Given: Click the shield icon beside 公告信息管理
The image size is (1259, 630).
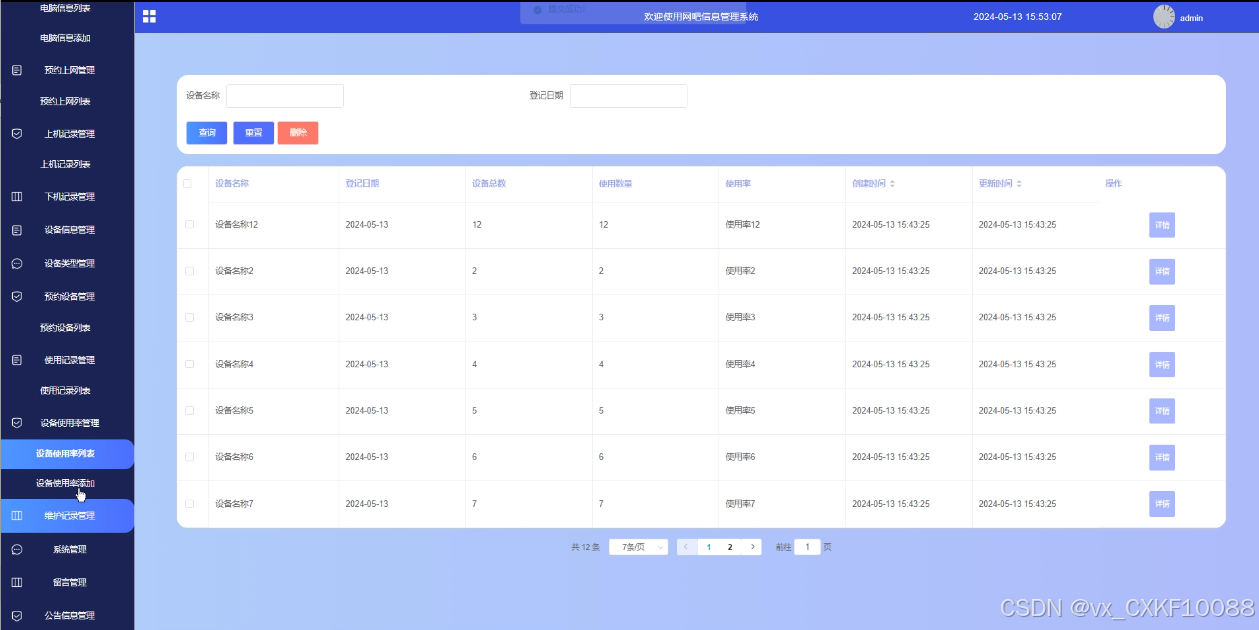Looking at the screenshot, I should (x=17, y=616).
